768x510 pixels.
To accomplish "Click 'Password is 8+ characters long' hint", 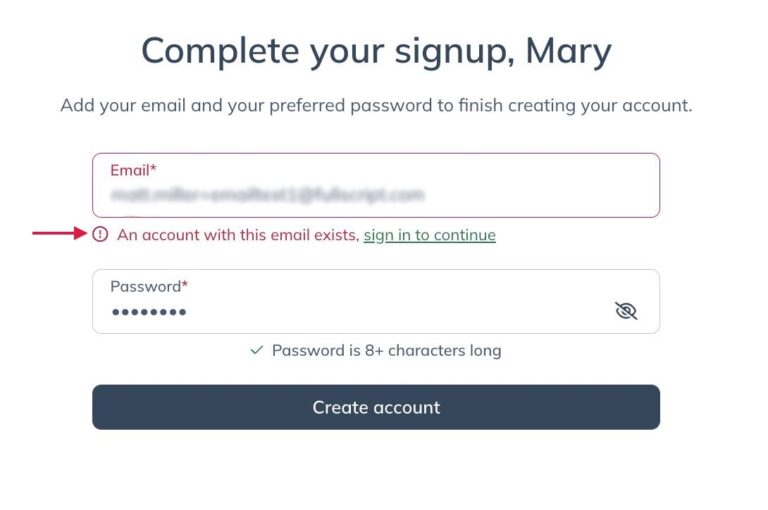I will click(386, 350).
